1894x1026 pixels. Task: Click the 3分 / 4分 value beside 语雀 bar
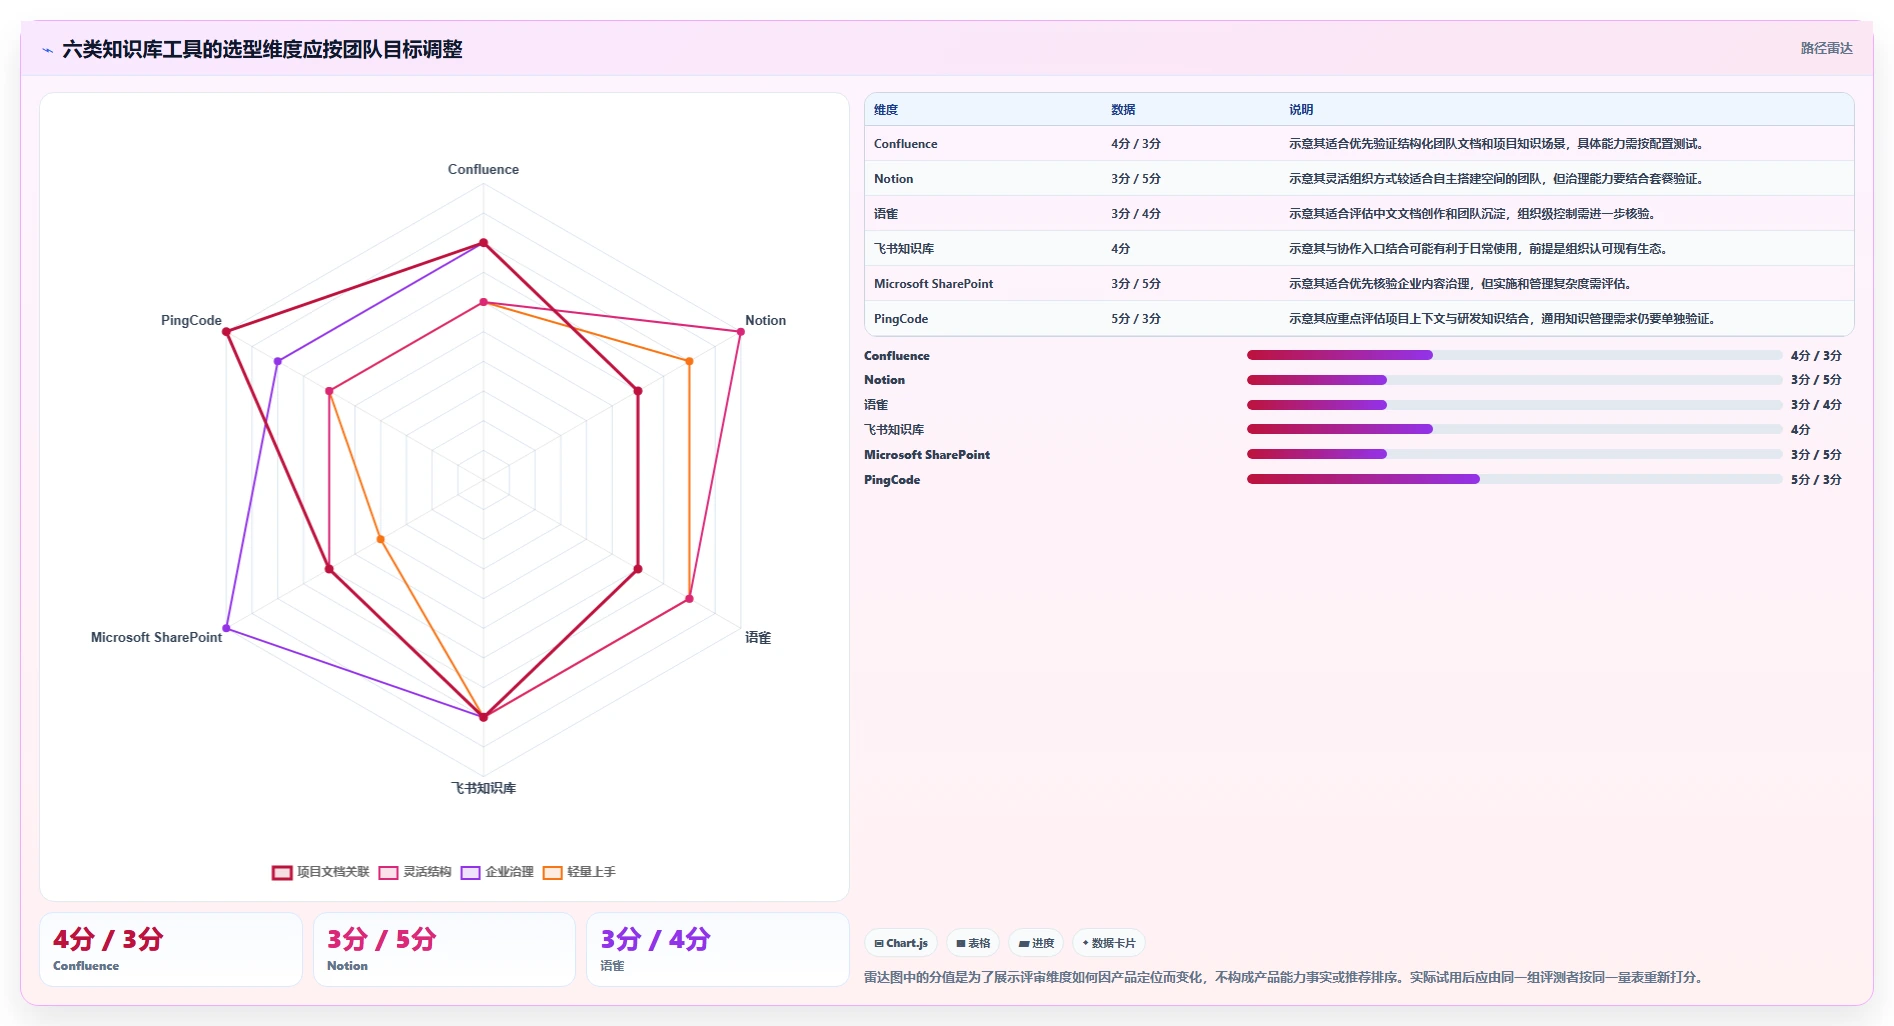[x=1816, y=405]
